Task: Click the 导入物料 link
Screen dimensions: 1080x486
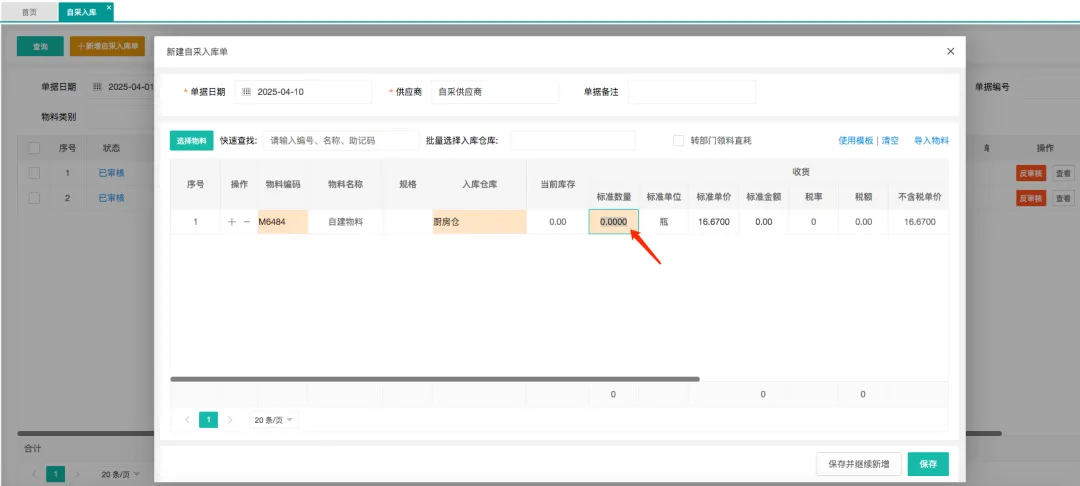Action: tap(931, 141)
